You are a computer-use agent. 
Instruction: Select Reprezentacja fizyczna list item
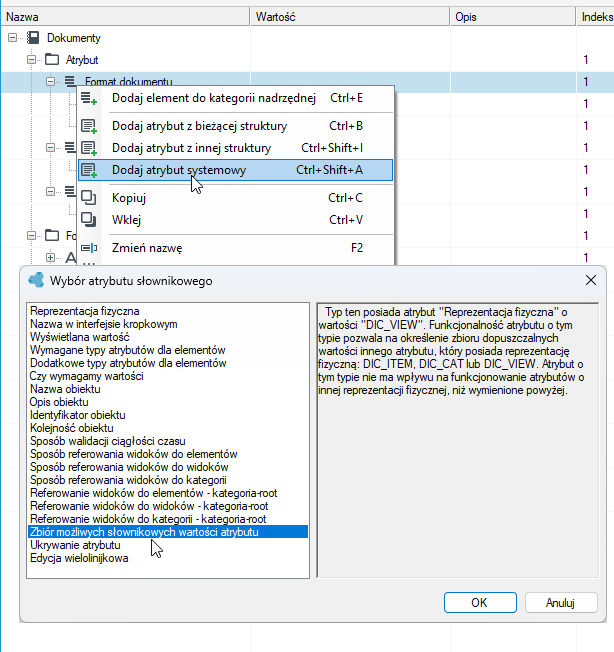pos(85,311)
